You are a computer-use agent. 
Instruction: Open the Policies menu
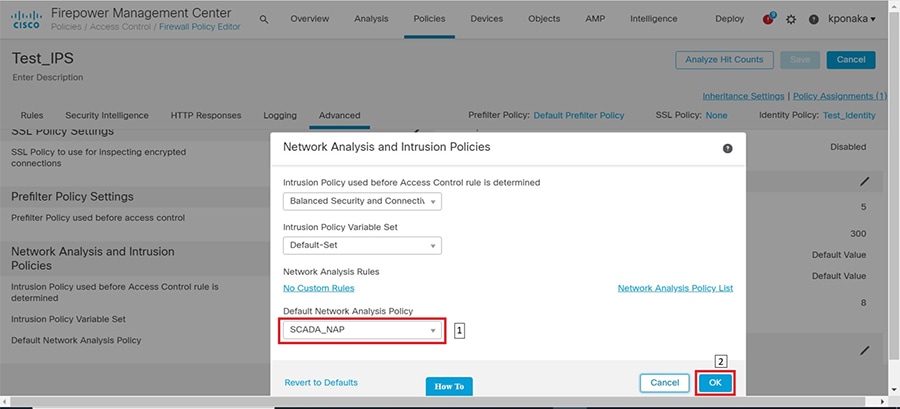(429, 19)
